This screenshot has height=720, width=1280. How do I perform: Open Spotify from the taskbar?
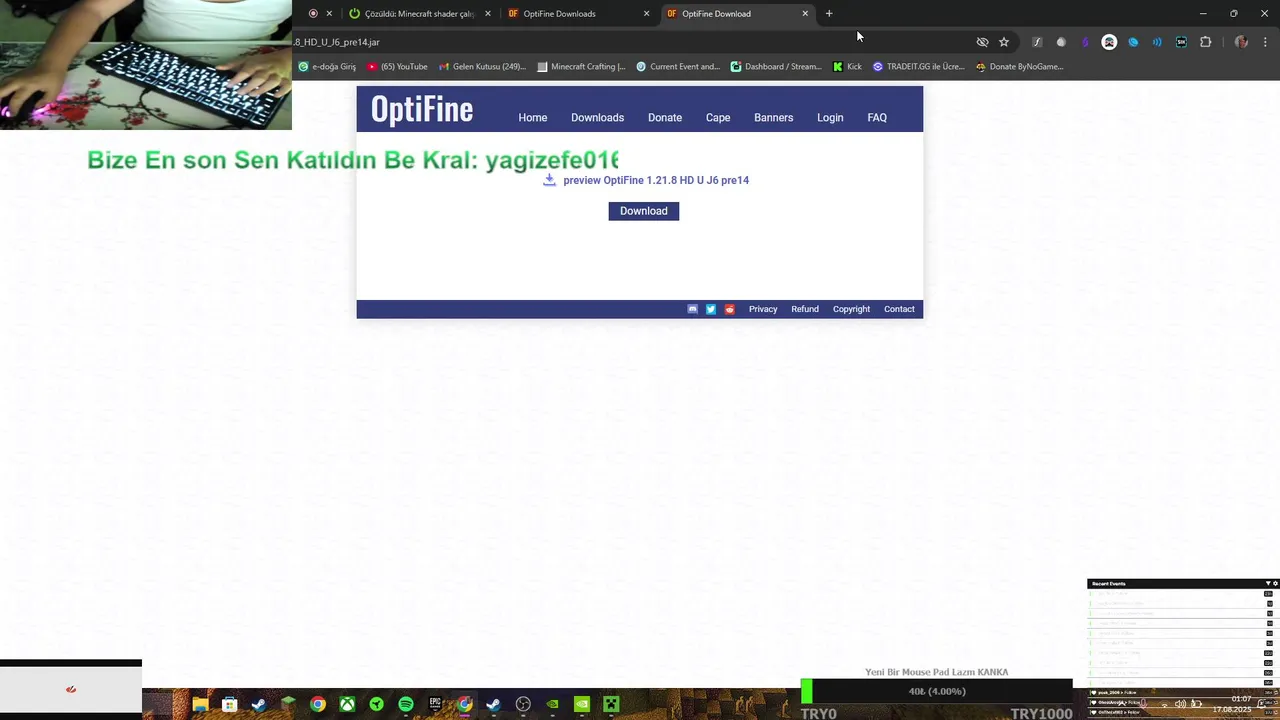coord(406,704)
